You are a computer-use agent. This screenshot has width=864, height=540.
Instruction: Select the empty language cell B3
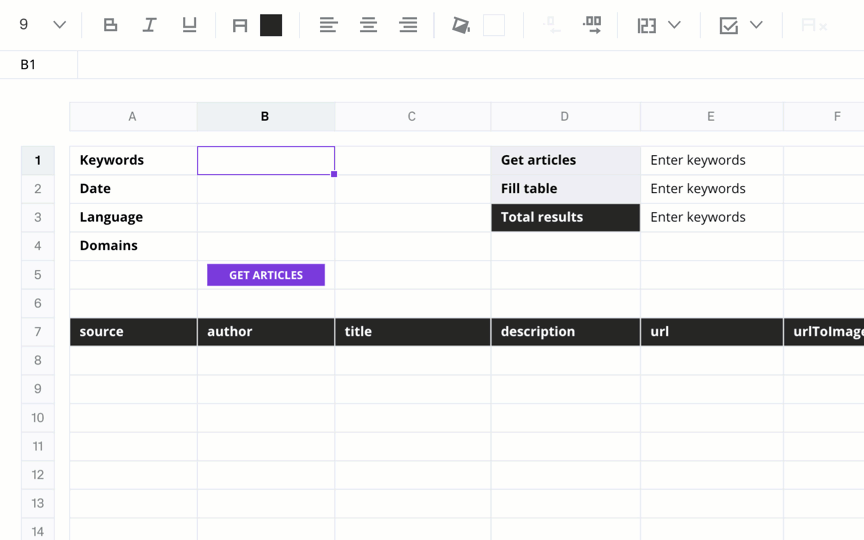point(266,217)
